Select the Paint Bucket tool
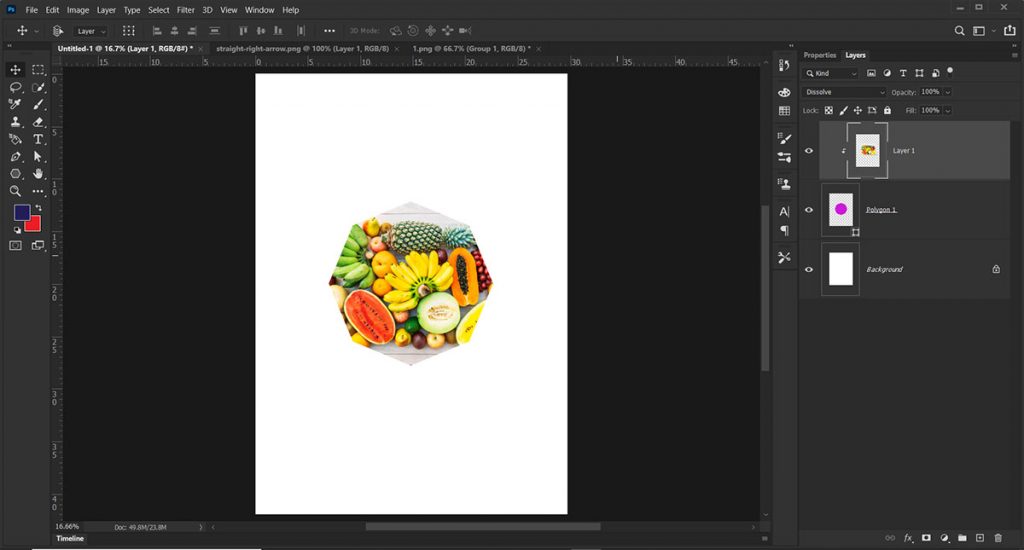This screenshot has width=1024, height=550. click(15, 139)
